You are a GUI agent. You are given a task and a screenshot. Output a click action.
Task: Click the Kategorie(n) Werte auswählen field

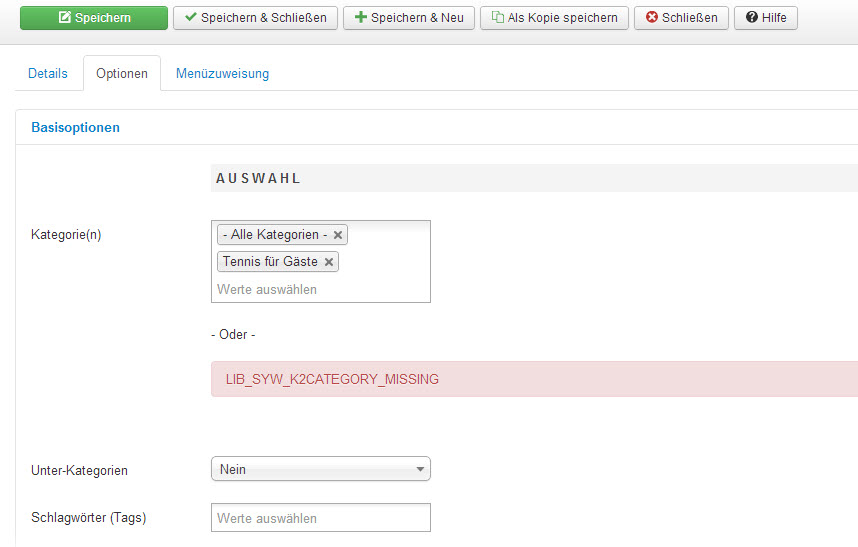[x=320, y=289]
